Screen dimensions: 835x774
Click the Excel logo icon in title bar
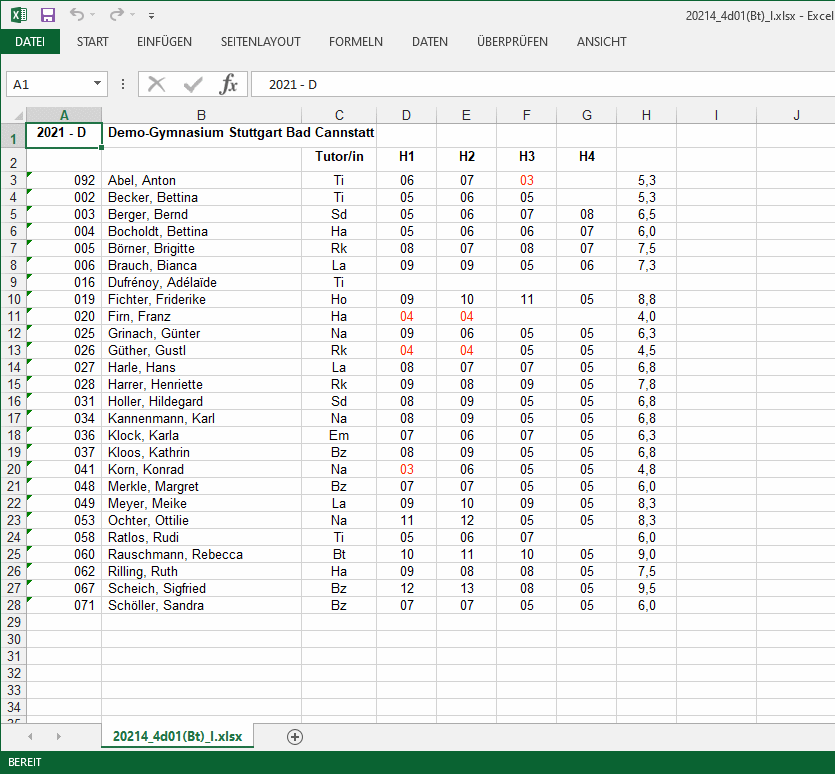tap(18, 15)
